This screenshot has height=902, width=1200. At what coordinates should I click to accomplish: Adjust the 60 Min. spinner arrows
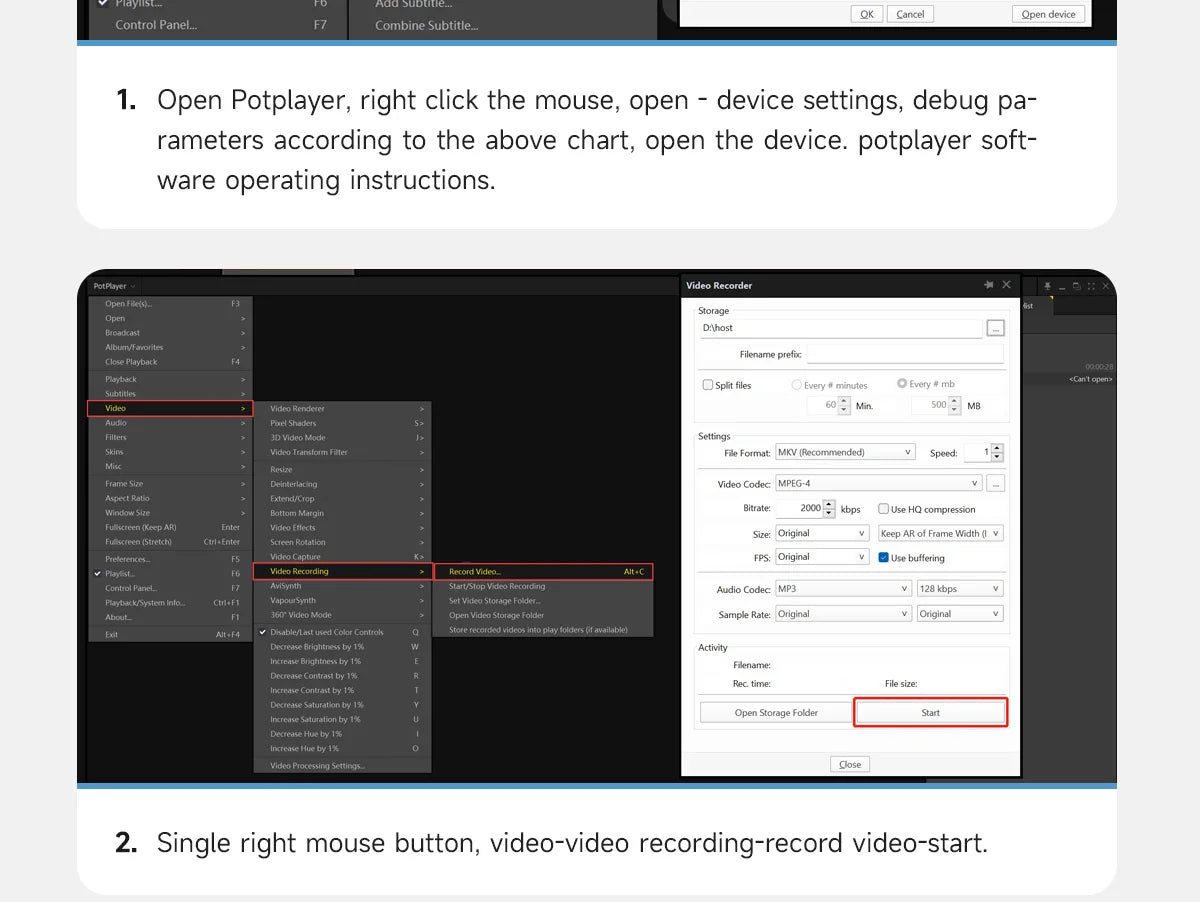pos(844,405)
